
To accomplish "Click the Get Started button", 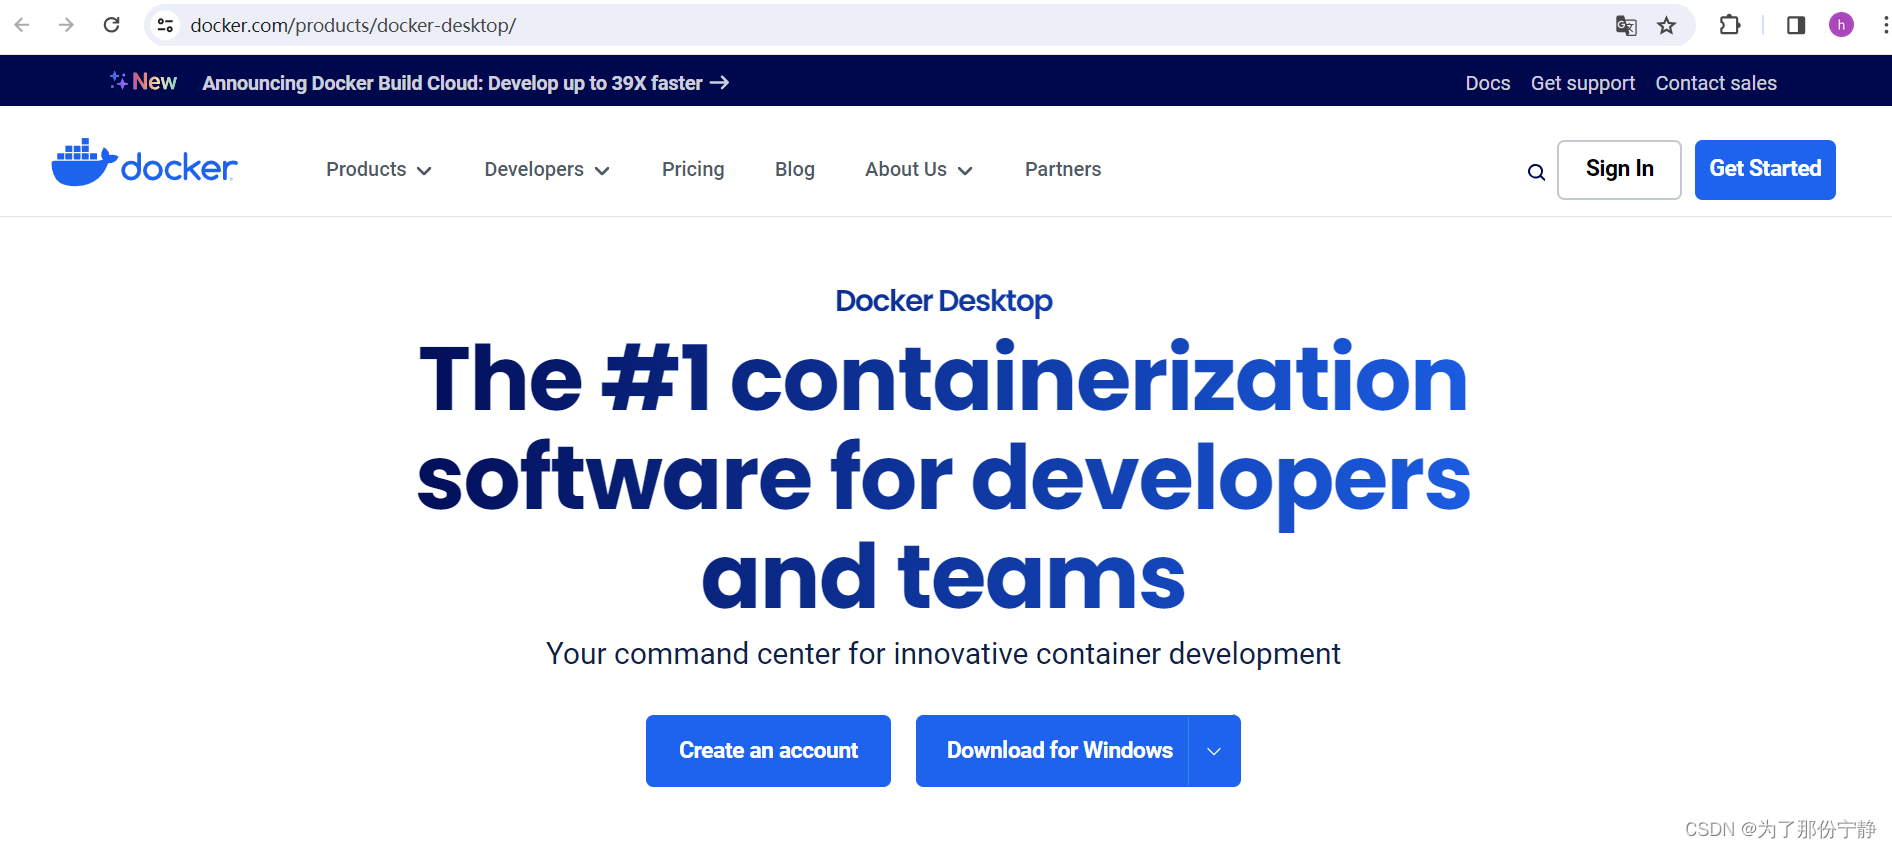I will click(x=1765, y=170).
